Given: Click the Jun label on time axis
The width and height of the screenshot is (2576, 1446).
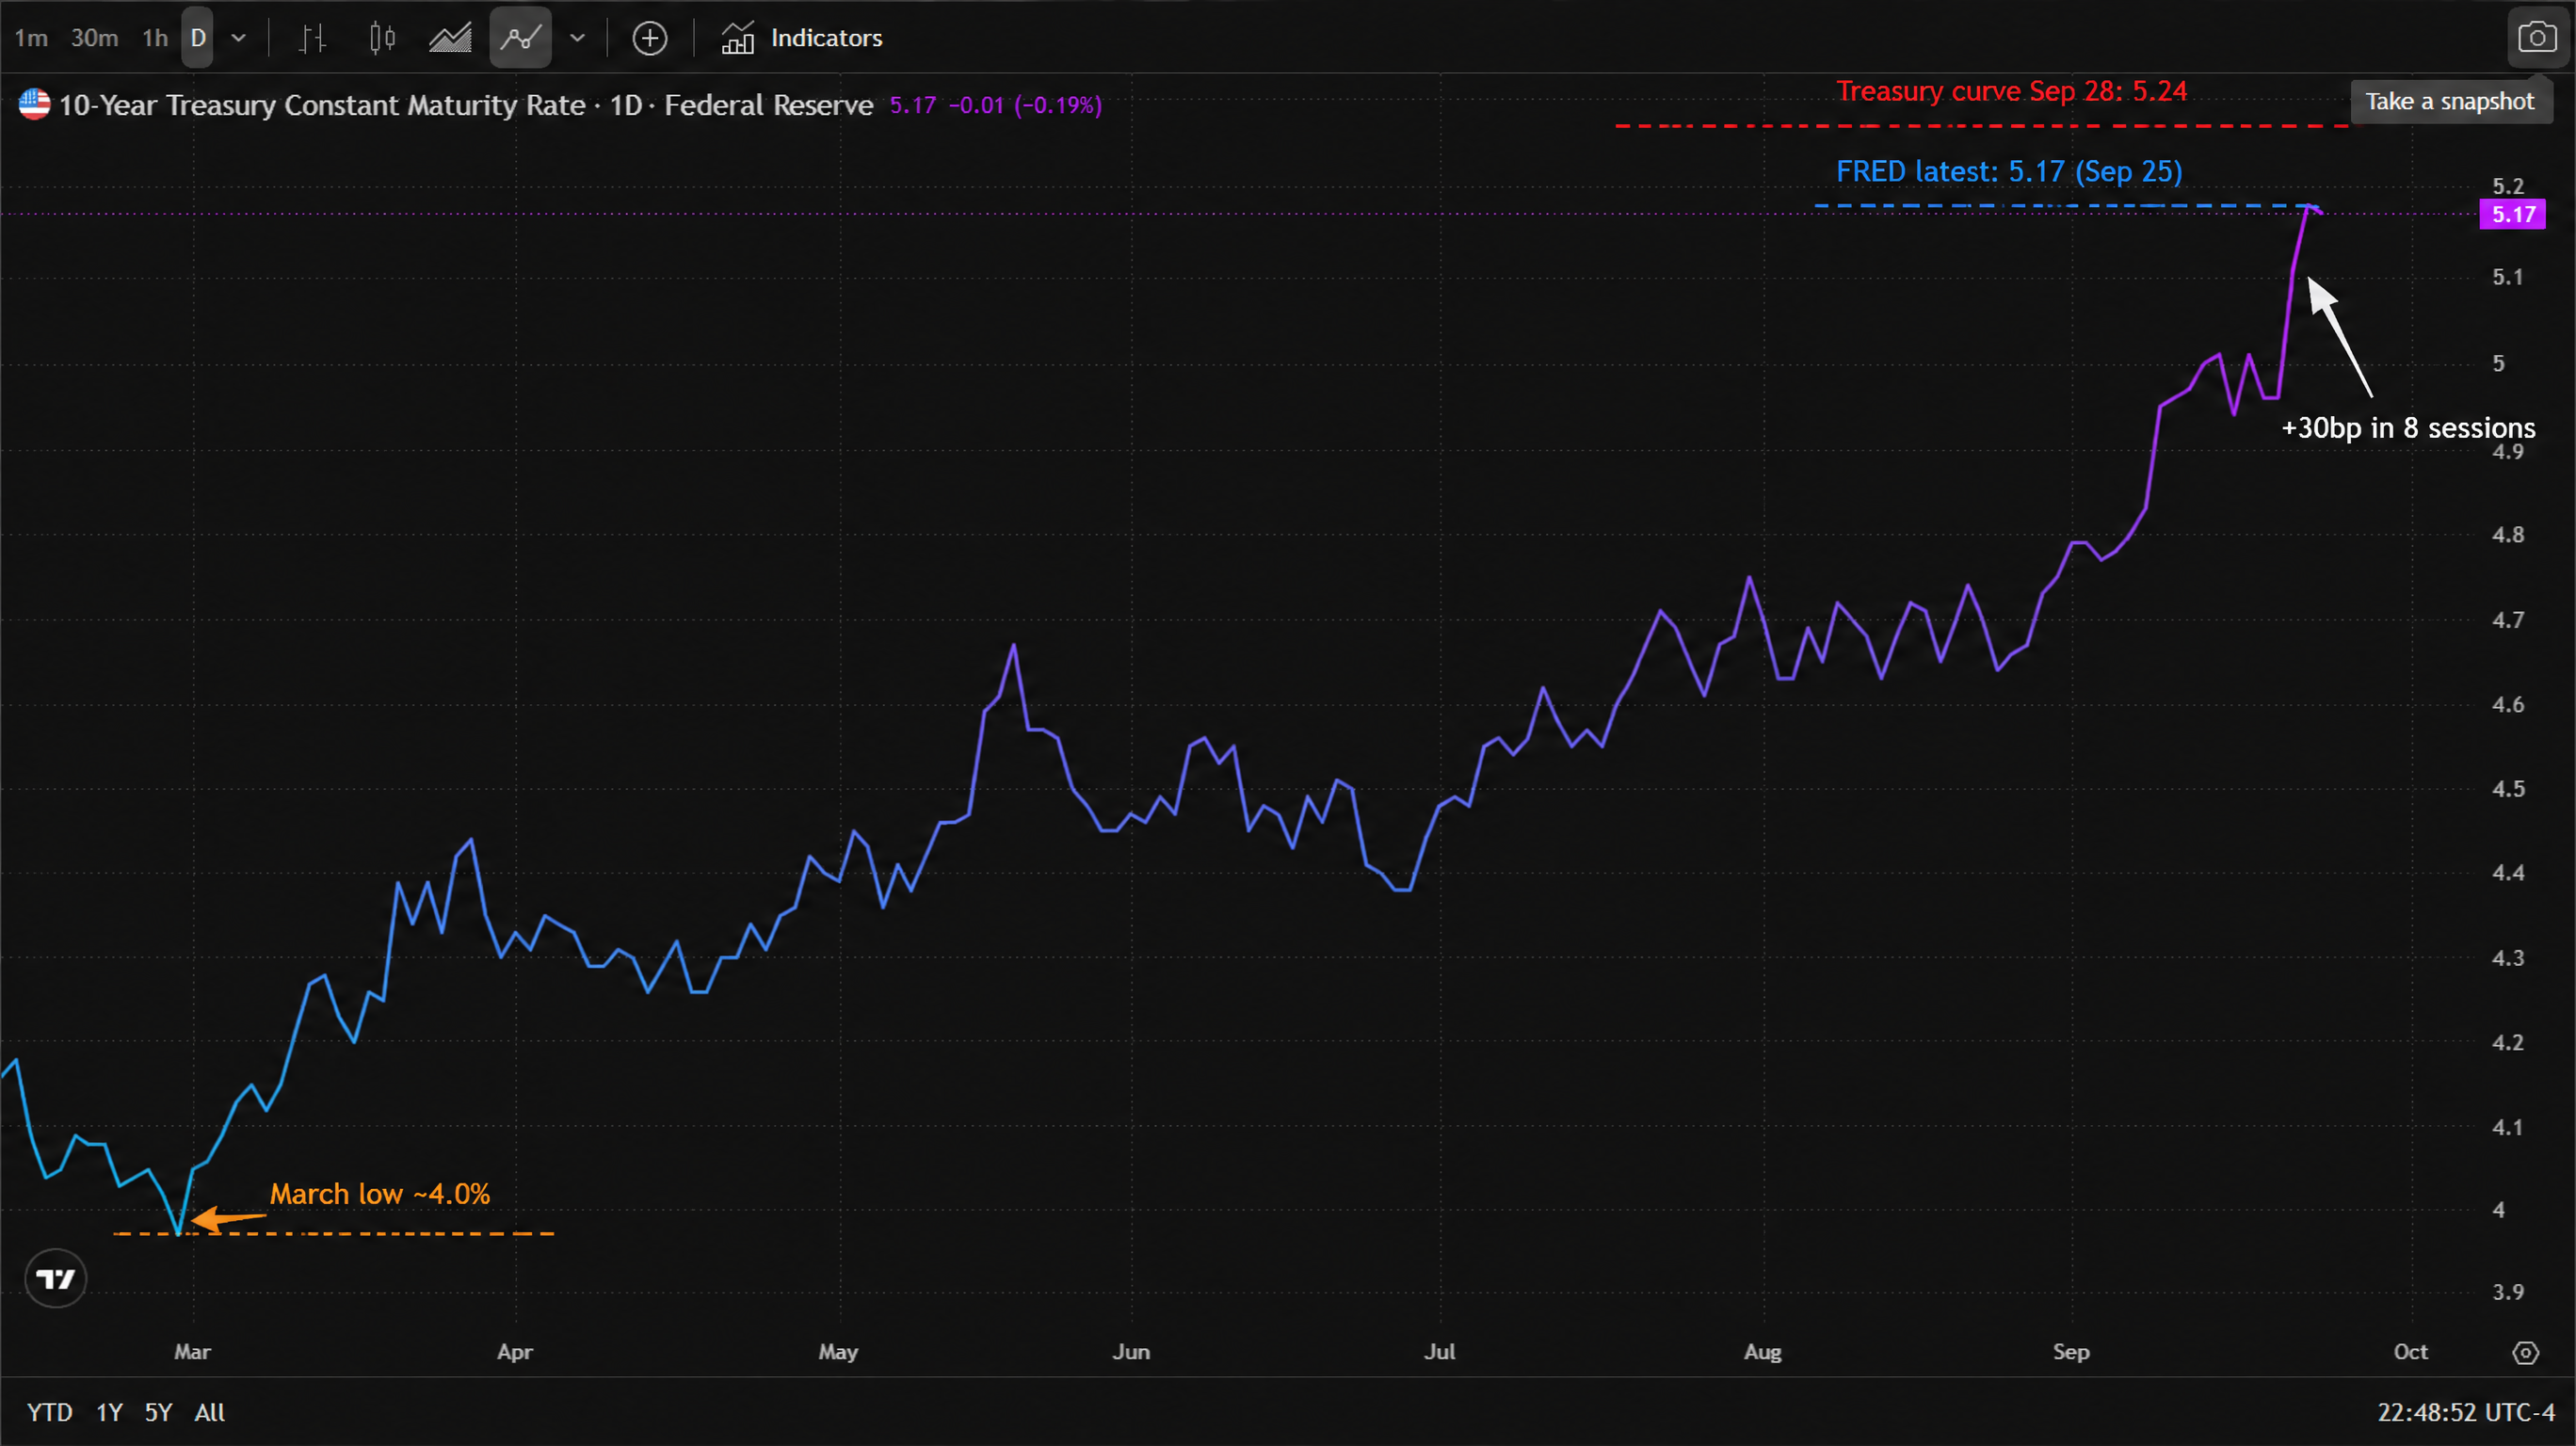Looking at the screenshot, I should tap(1131, 1352).
